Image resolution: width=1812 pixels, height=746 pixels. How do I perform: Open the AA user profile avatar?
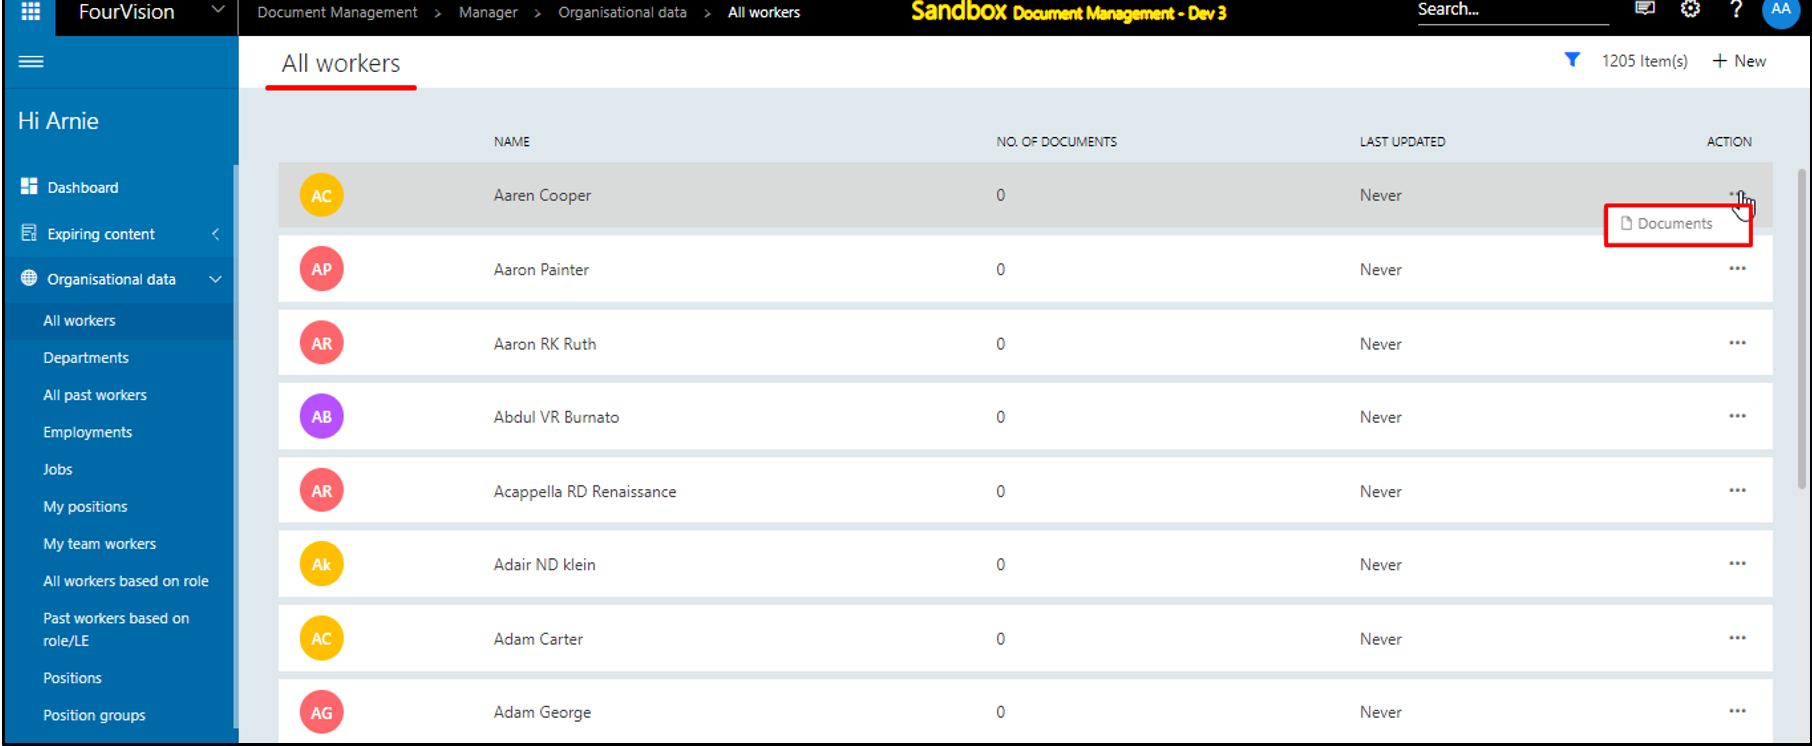coord(1781,11)
